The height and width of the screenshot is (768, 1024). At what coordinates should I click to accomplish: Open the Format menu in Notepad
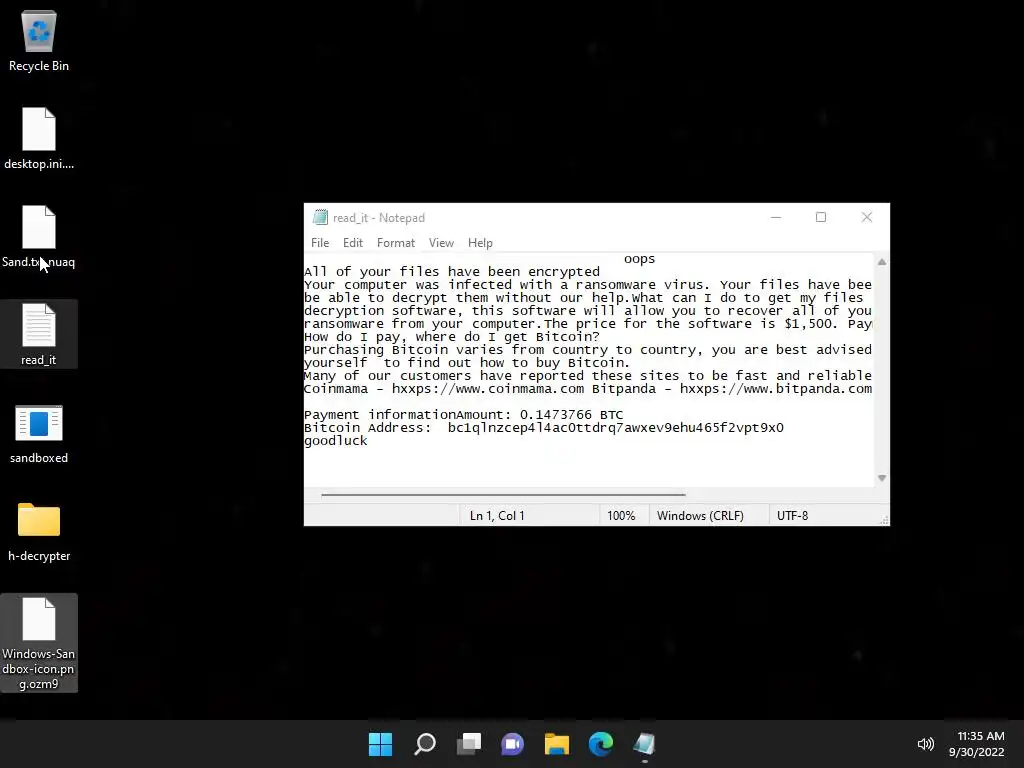[396, 243]
